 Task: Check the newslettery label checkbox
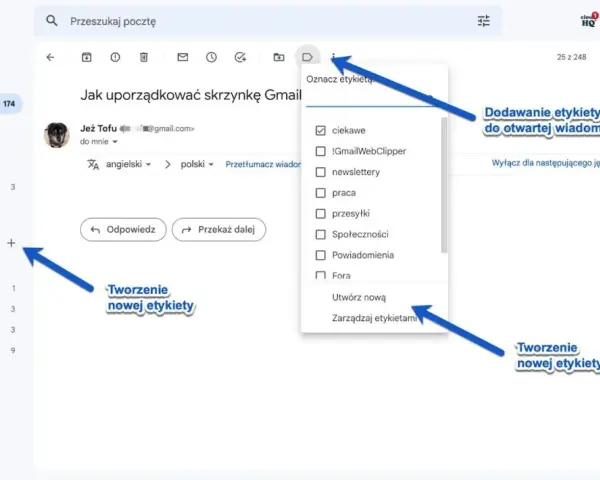pos(321,172)
